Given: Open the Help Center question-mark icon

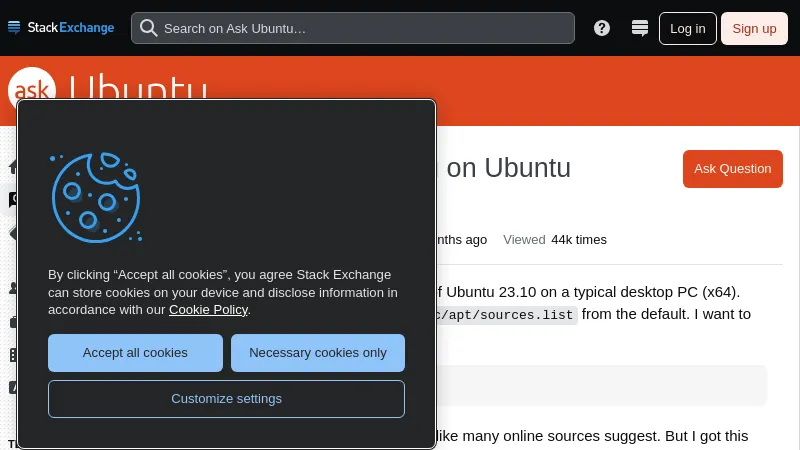Looking at the screenshot, I should click(602, 28).
